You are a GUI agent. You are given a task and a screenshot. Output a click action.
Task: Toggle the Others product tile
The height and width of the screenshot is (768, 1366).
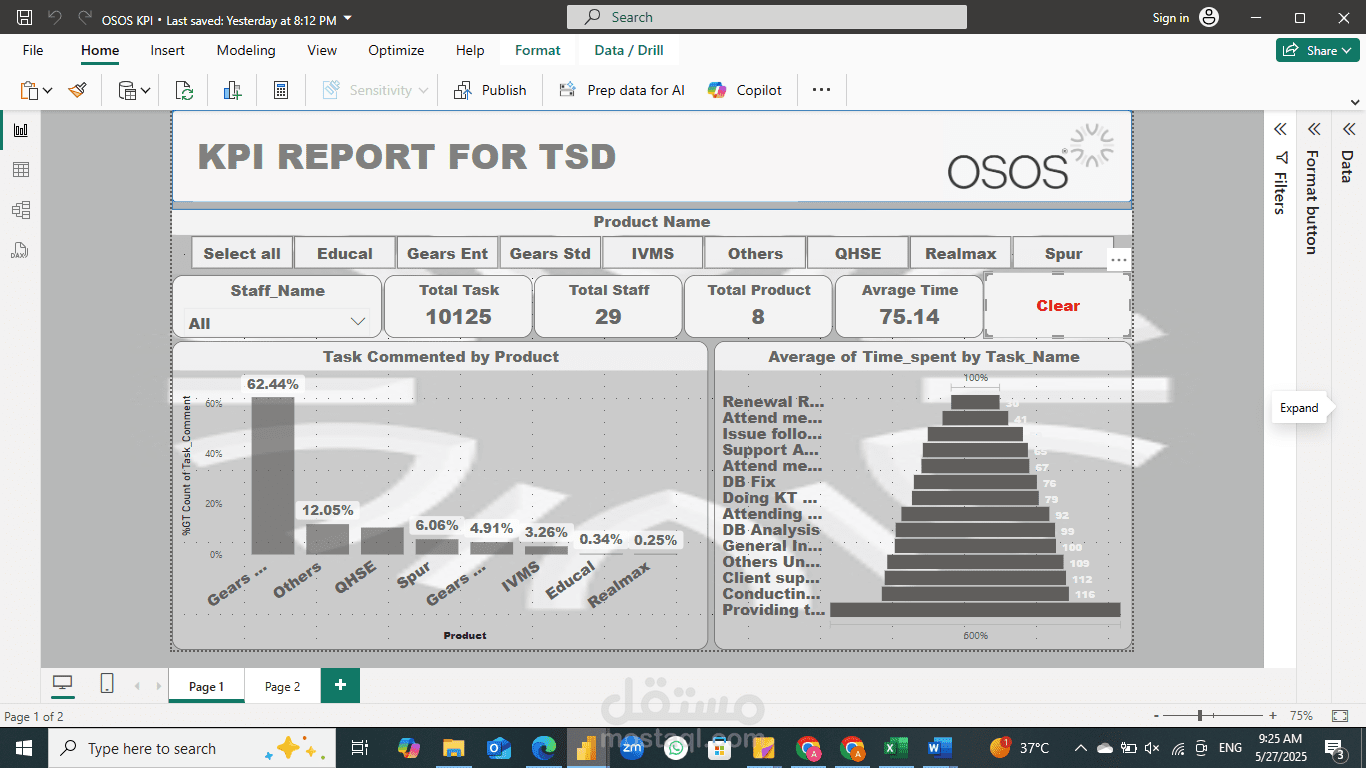tap(755, 253)
